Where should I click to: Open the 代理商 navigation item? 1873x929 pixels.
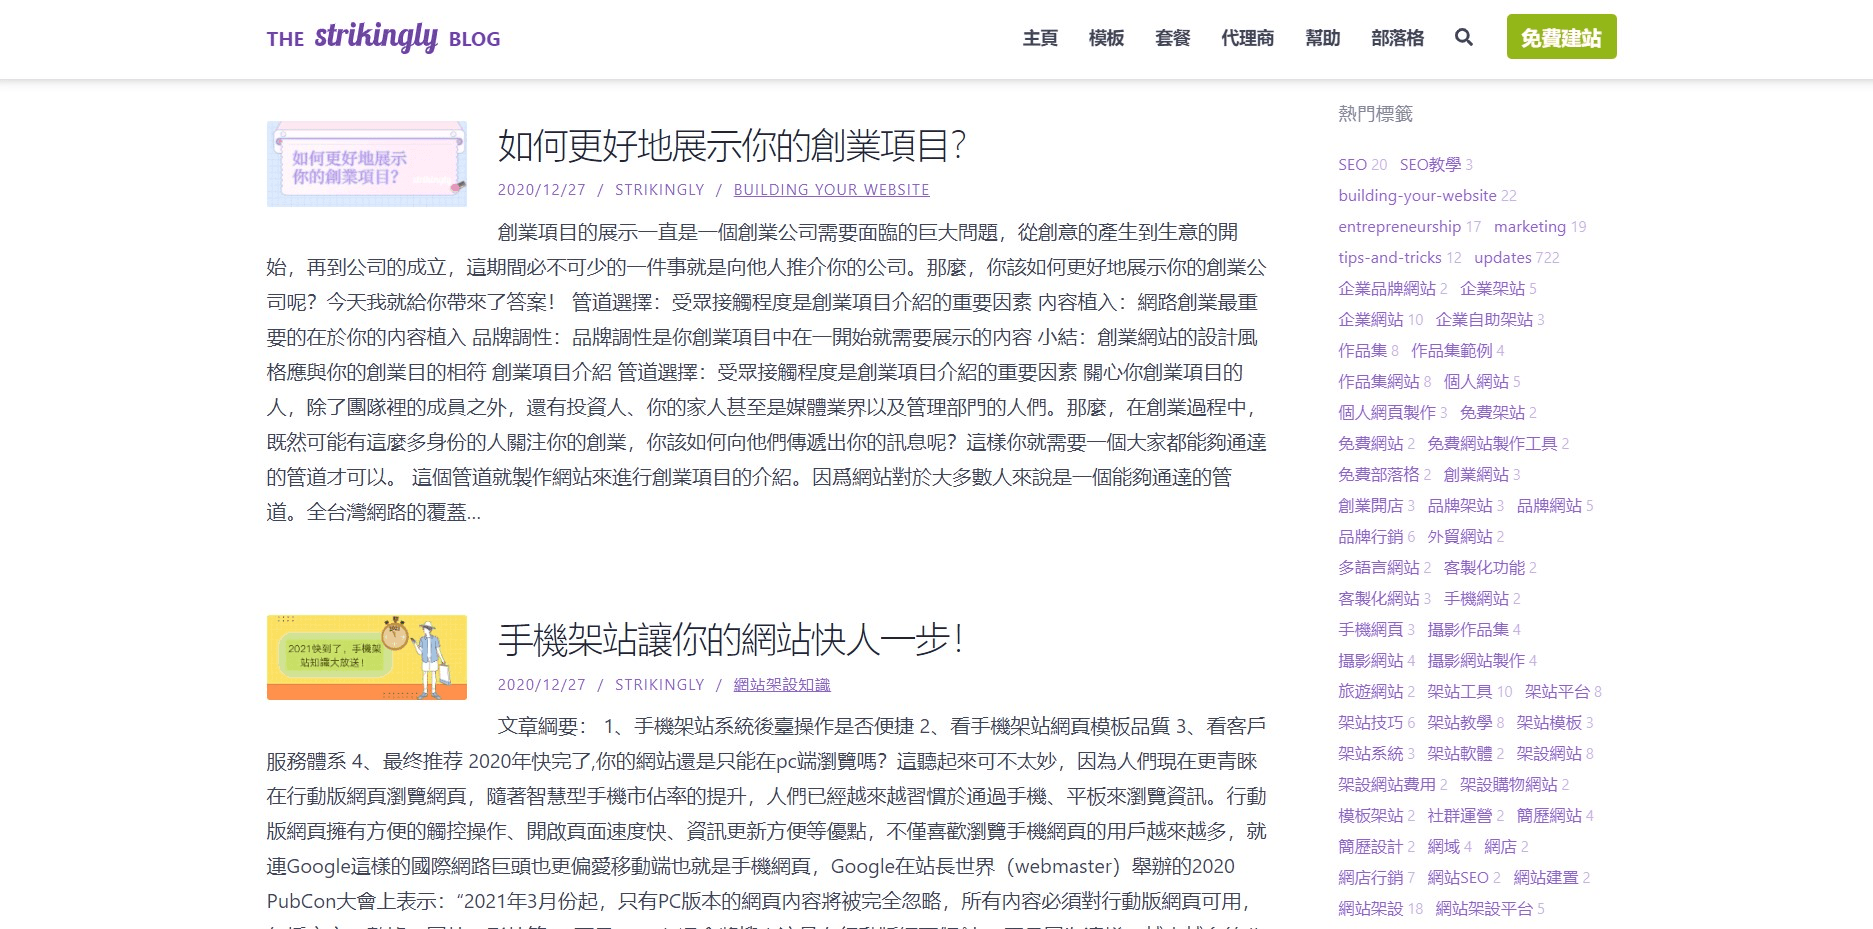point(1246,38)
